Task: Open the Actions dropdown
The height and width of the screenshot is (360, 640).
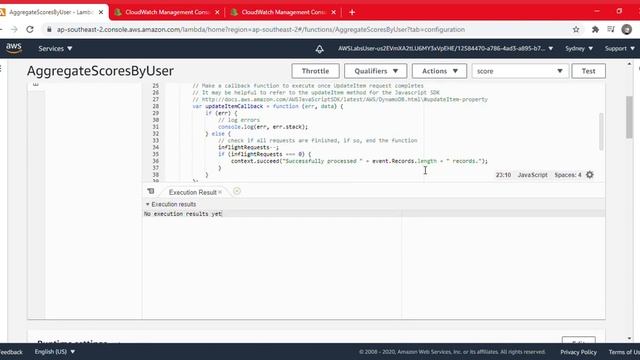Action: [439, 71]
